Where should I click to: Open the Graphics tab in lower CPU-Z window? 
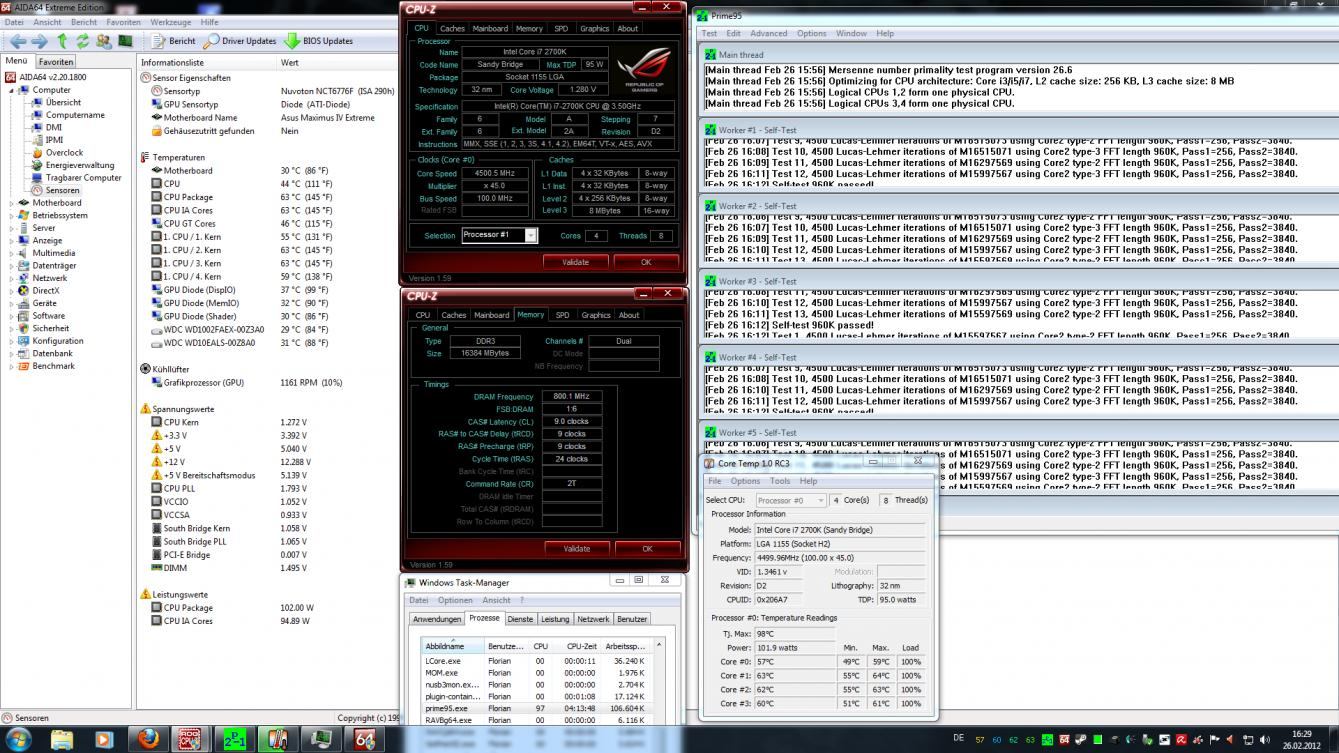(595, 315)
